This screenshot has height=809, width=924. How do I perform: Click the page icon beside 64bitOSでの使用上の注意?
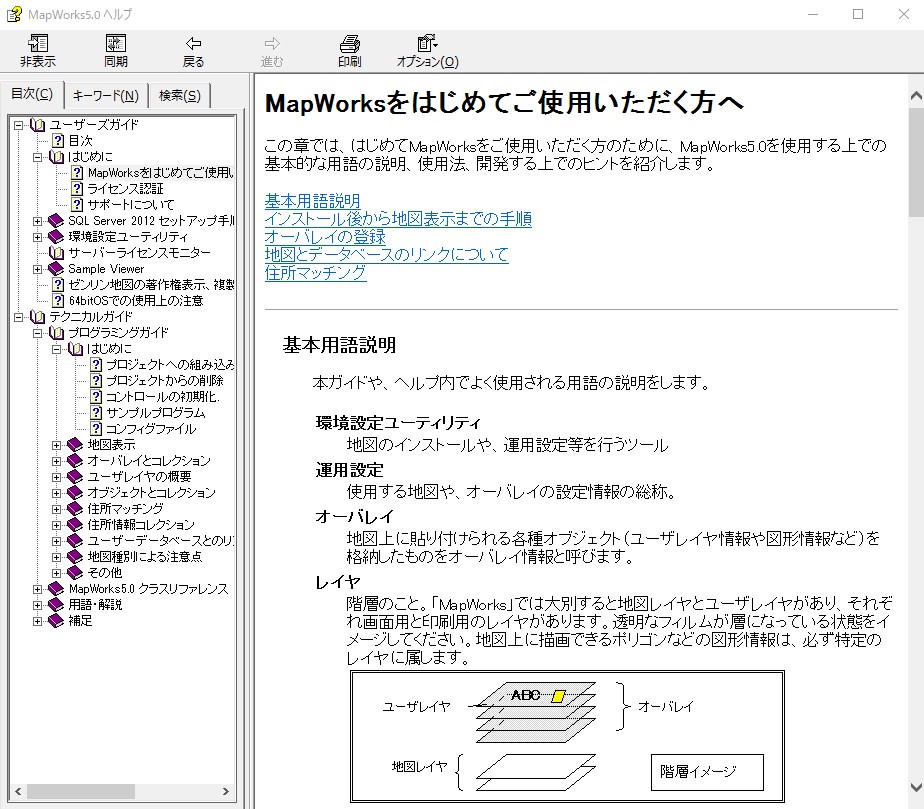click(58, 301)
